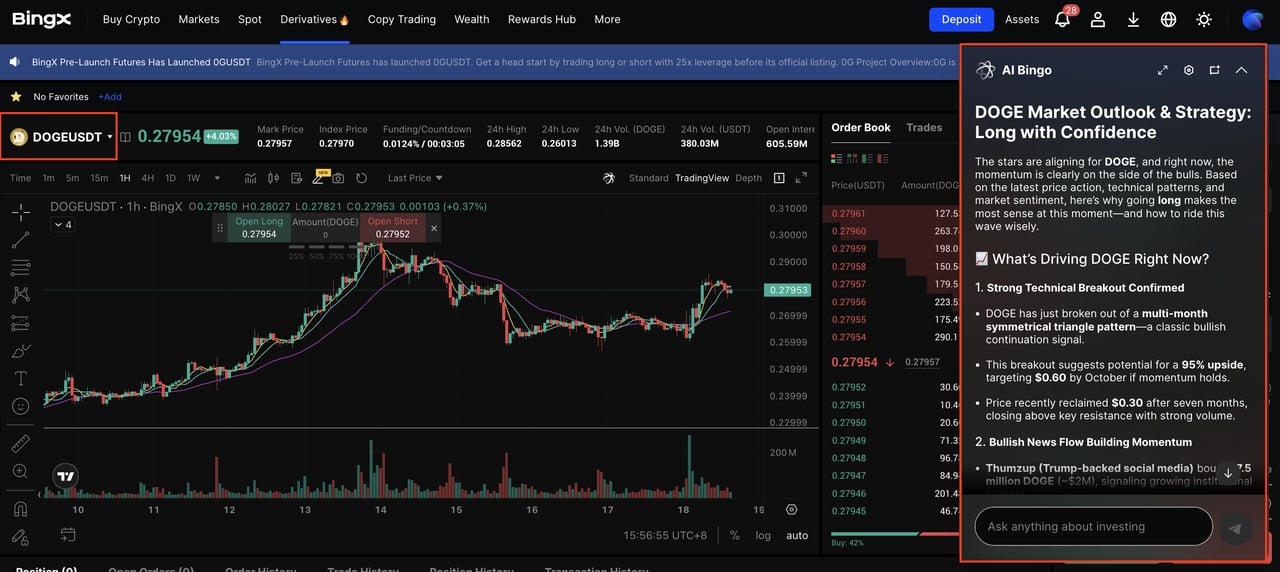
Task: Toggle chart layout grid icon
Action: (x=779, y=178)
